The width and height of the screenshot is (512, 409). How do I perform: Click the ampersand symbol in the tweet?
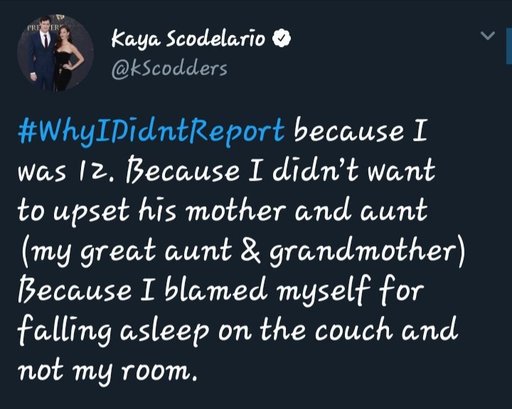[250, 251]
